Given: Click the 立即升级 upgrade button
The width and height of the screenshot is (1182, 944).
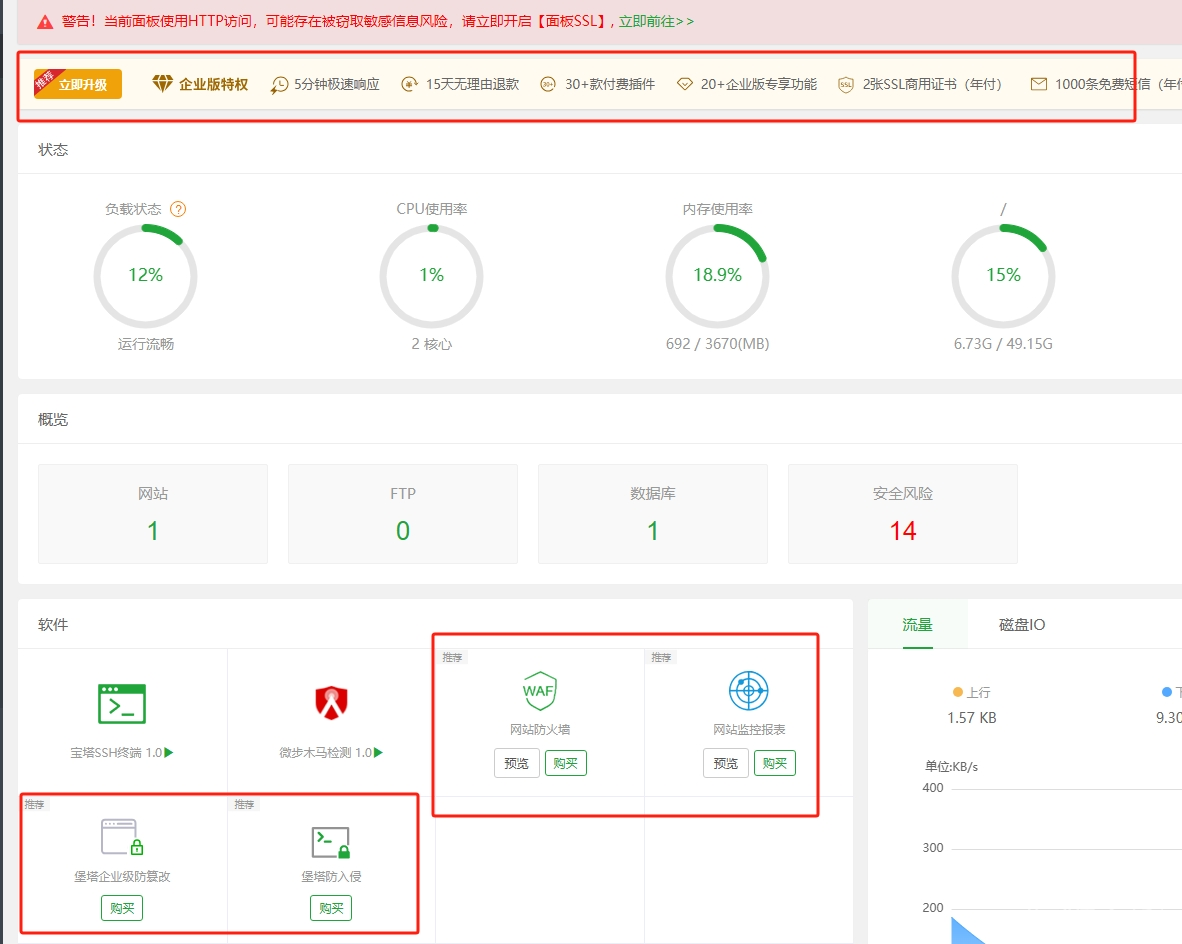Looking at the screenshot, I should (78, 84).
